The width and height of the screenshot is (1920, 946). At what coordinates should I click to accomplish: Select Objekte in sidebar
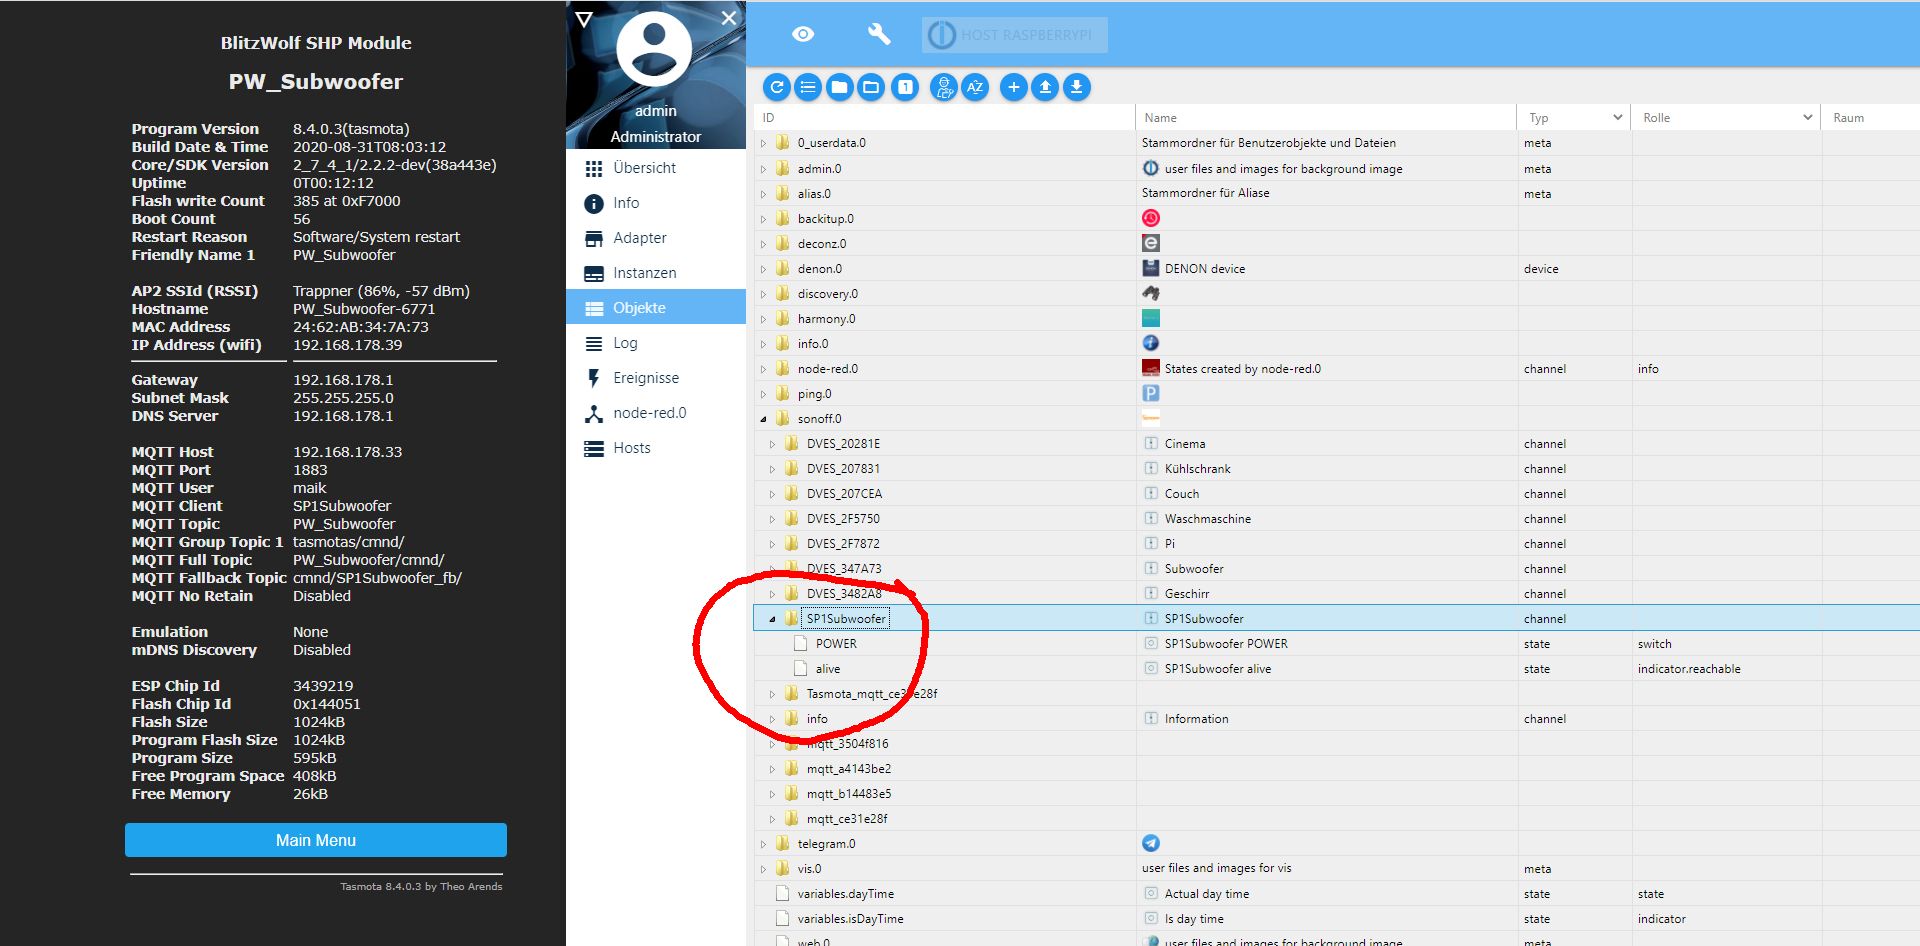[656, 308]
